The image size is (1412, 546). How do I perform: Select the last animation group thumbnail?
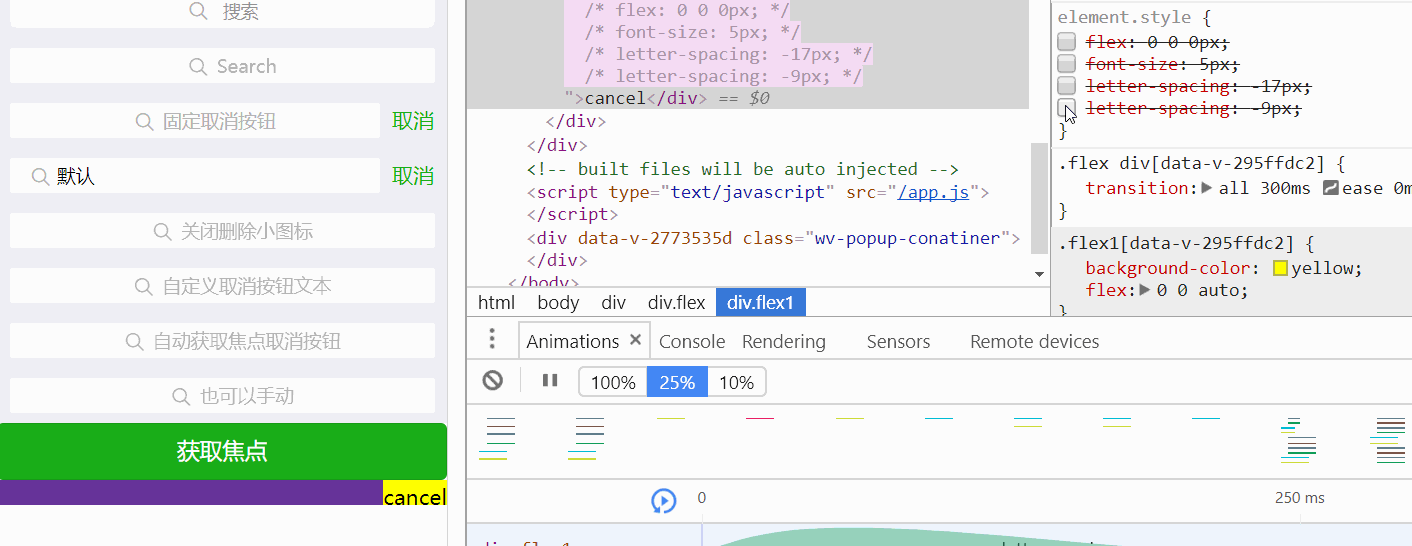pyautogui.click(x=1390, y=440)
